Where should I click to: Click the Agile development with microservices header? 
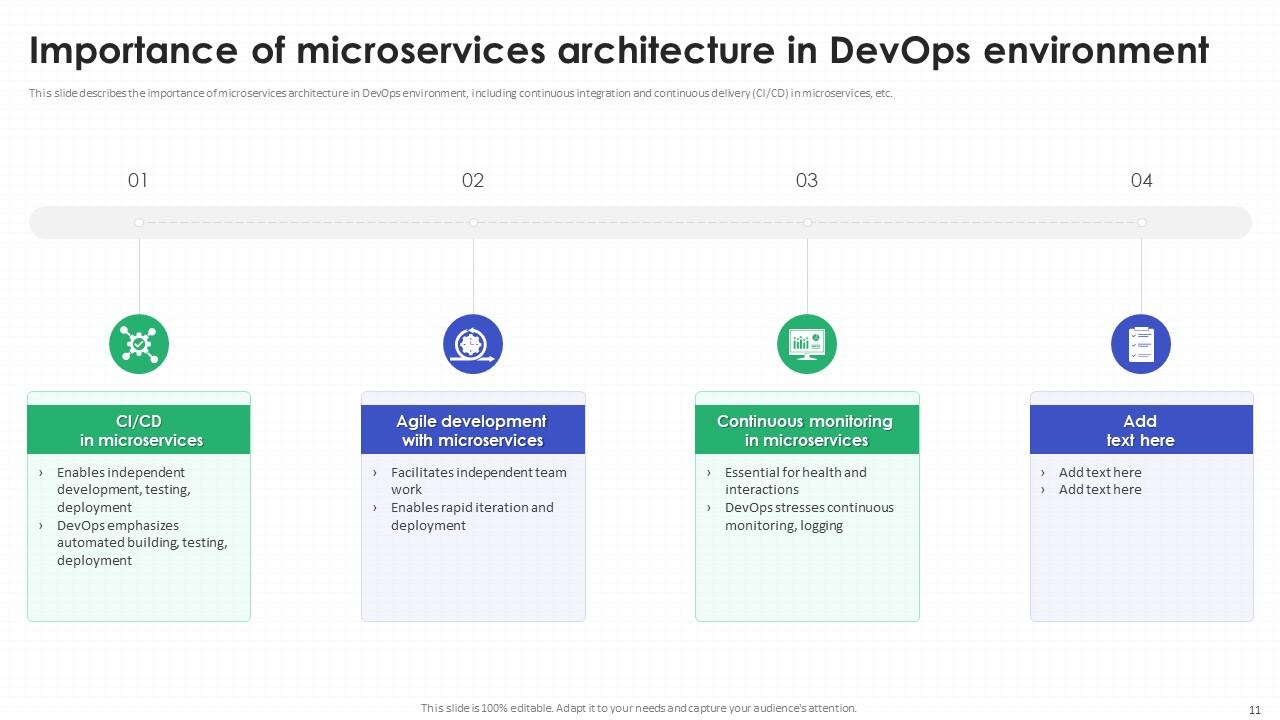point(472,430)
